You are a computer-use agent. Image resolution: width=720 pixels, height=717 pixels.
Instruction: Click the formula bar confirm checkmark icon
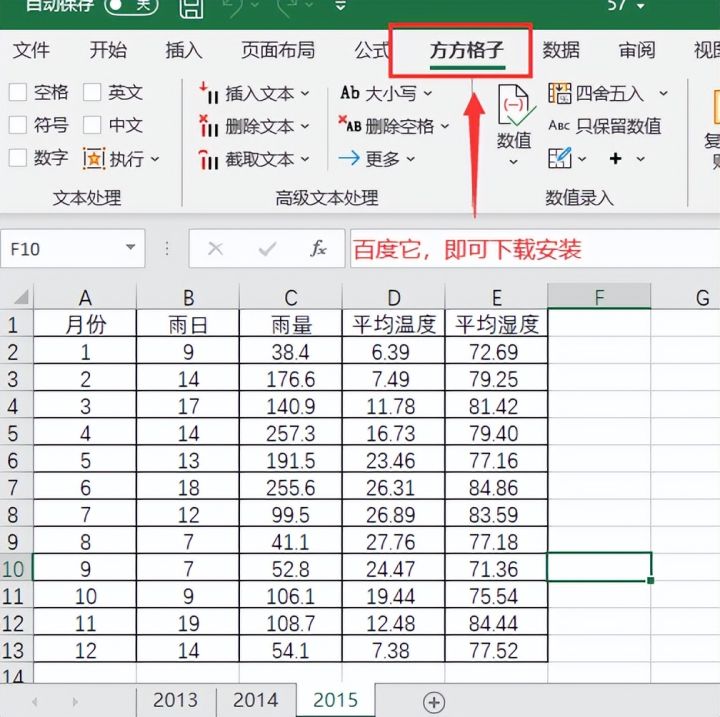pos(267,249)
